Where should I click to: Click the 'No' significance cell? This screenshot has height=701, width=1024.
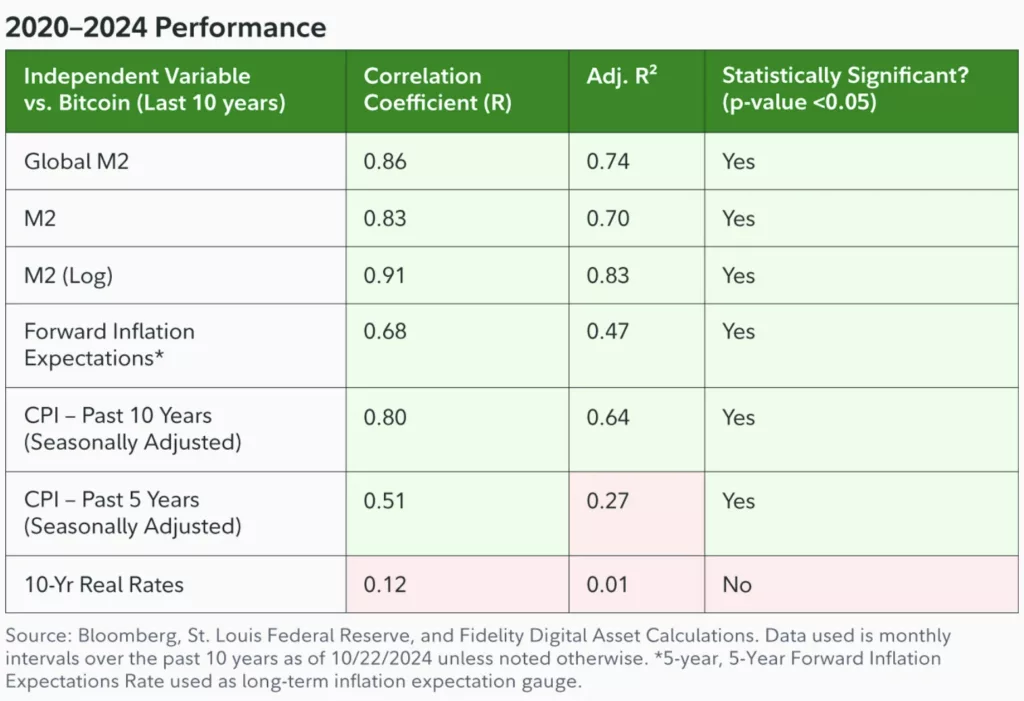point(737,585)
